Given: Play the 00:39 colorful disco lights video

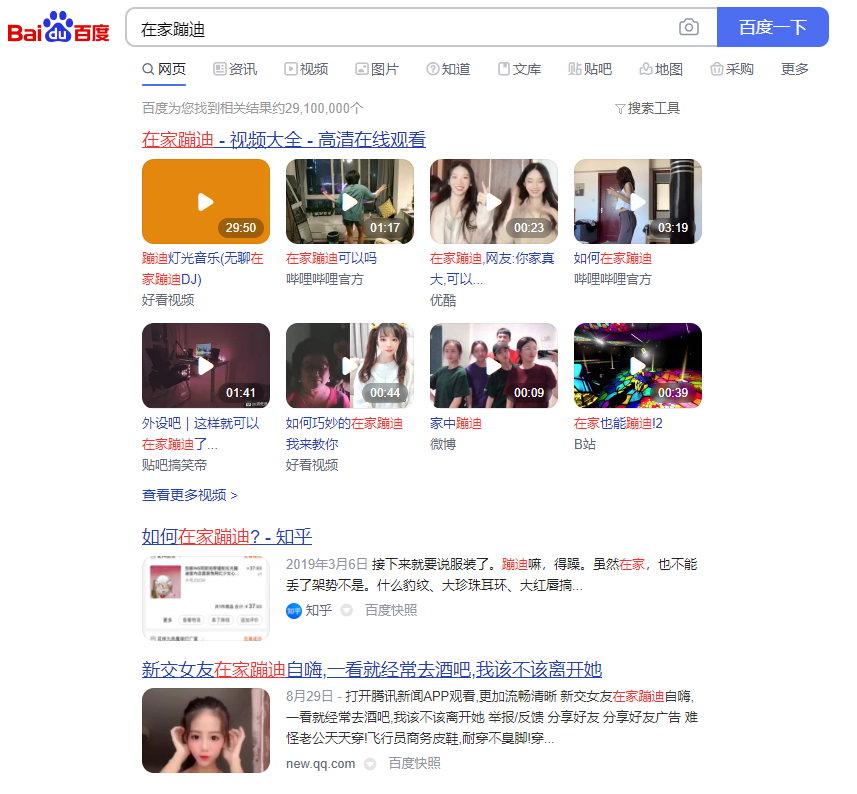Looking at the screenshot, I should click(638, 365).
